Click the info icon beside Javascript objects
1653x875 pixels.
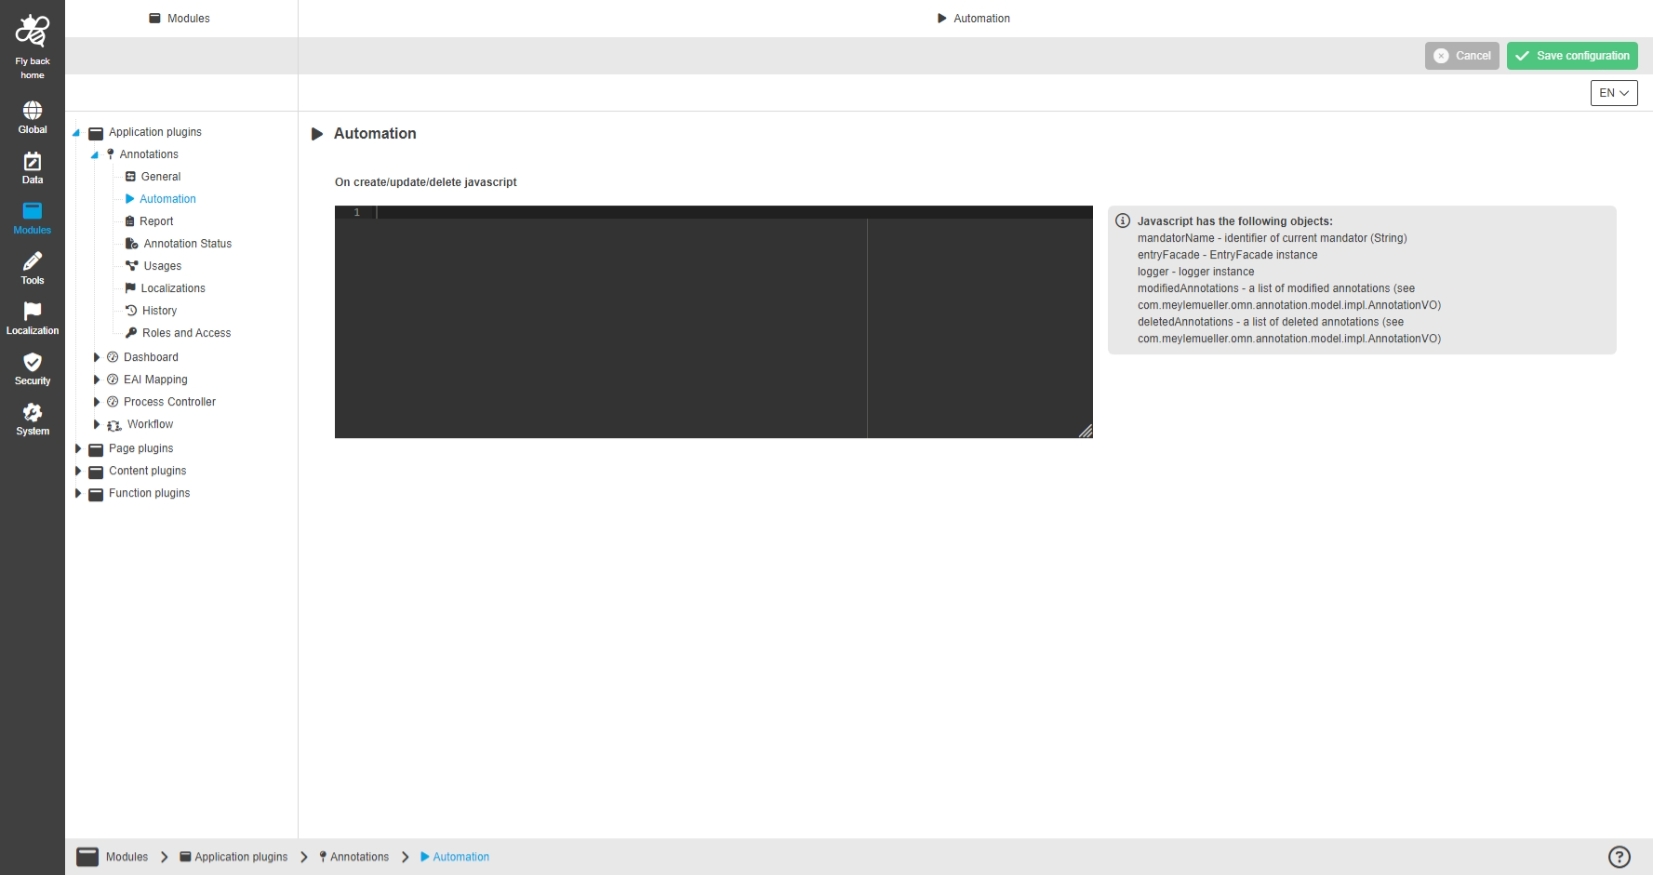point(1123,221)
